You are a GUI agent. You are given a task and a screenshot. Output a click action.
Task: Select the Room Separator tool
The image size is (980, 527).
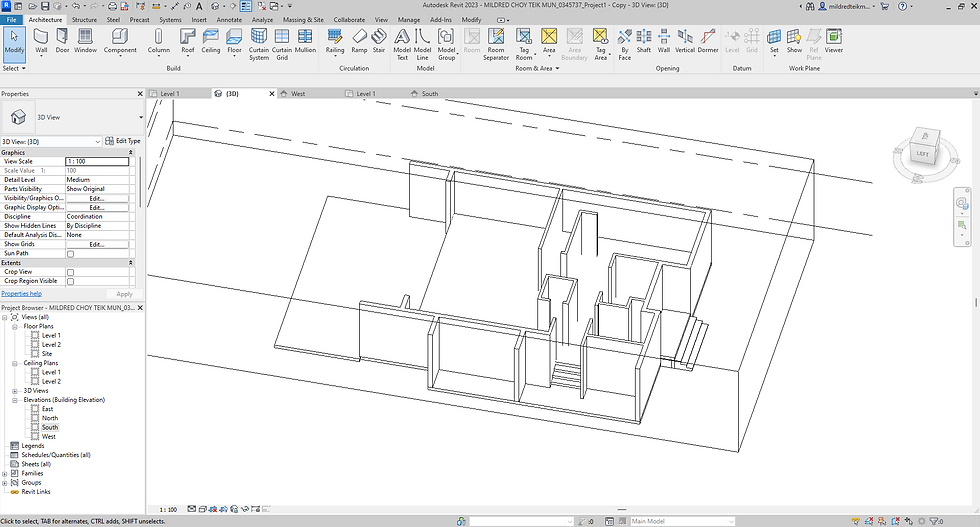[x=496, y=44]
